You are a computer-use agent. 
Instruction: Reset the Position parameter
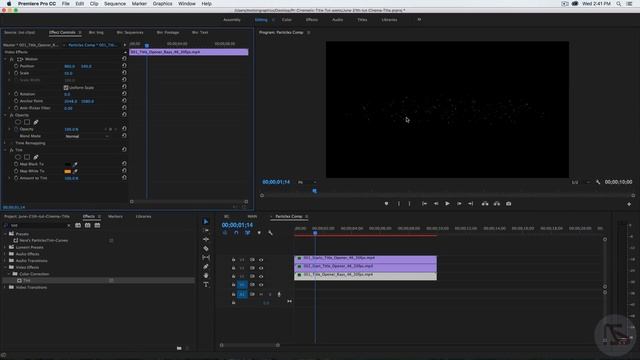[x=124, y=66]
